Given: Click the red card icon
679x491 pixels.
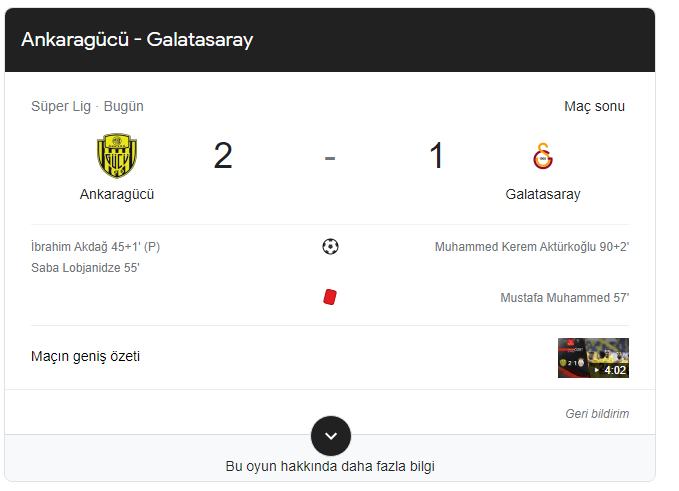Looking at the screenshot, I should [x=330, y=297].
